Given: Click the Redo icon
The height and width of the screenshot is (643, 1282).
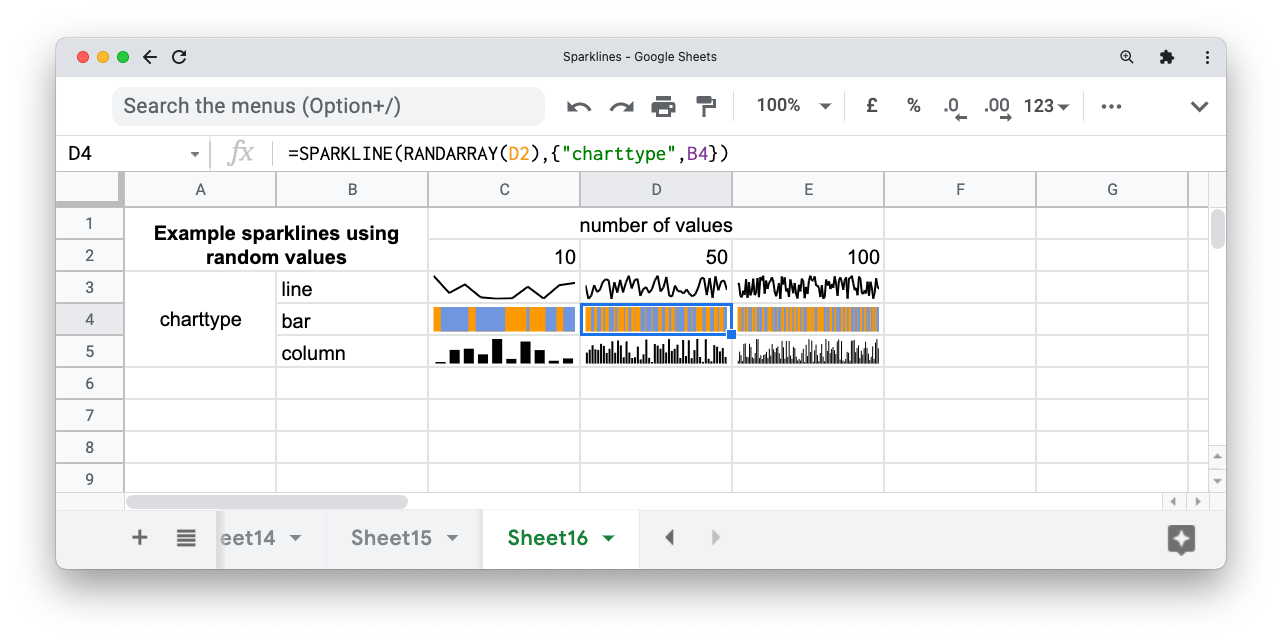Looking at the screenshot, I should [620, 105].
